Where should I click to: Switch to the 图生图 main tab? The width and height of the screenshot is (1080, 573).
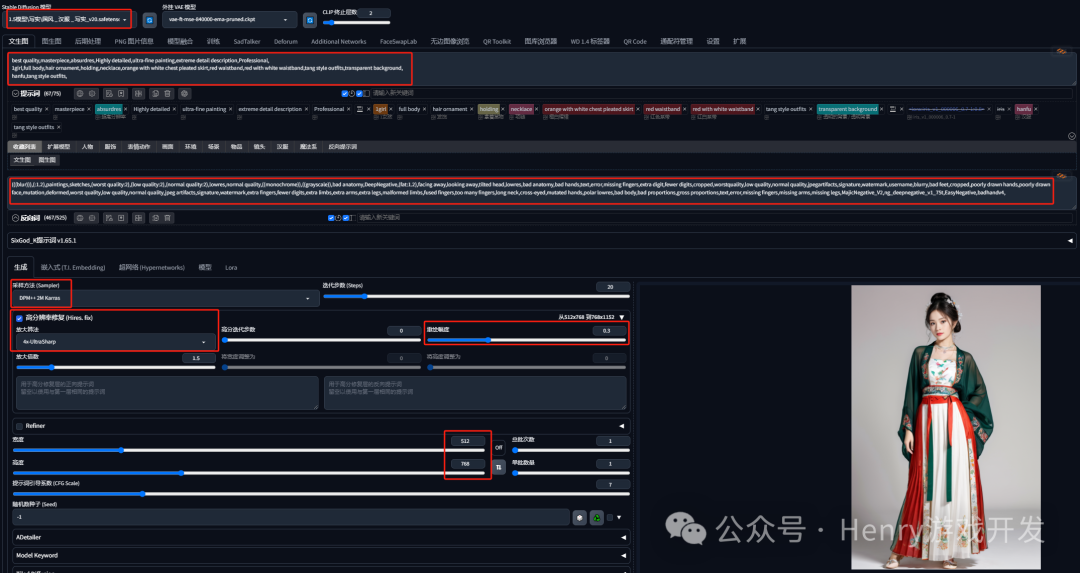click(x=52, y=41)
